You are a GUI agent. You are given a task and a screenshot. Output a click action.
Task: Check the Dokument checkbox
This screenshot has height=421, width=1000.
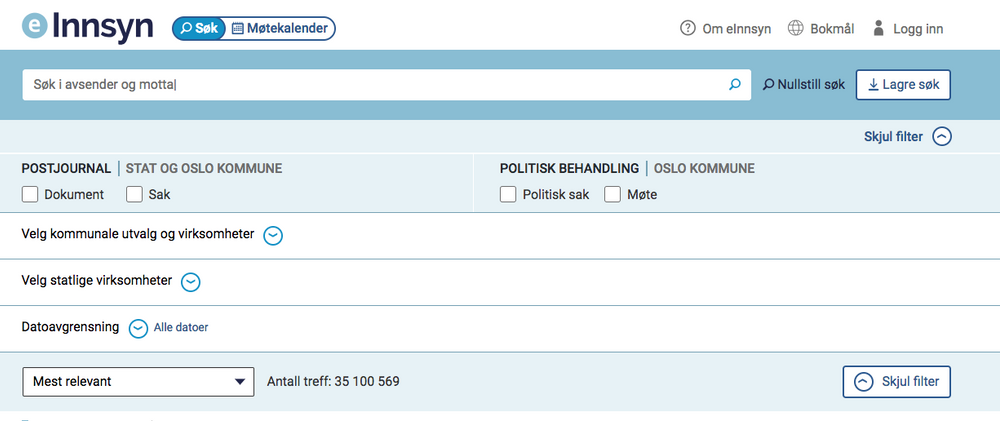(x=30, y=195)
